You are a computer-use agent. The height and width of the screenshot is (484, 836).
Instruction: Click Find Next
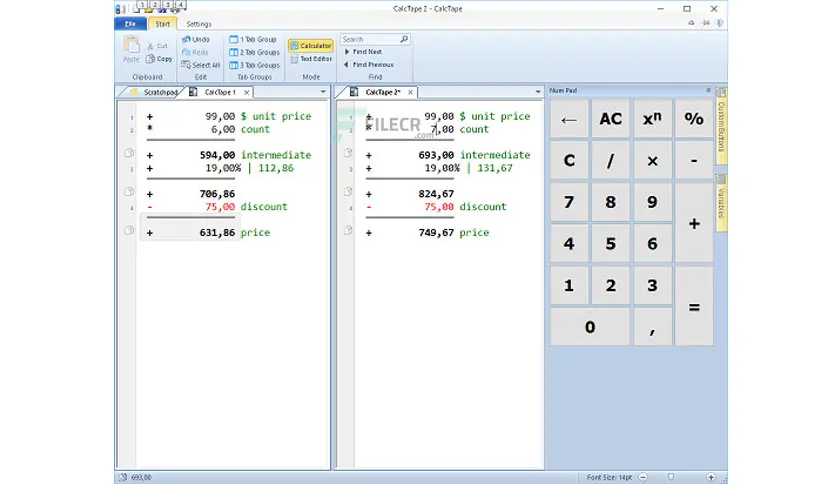[x=363, y=52]
